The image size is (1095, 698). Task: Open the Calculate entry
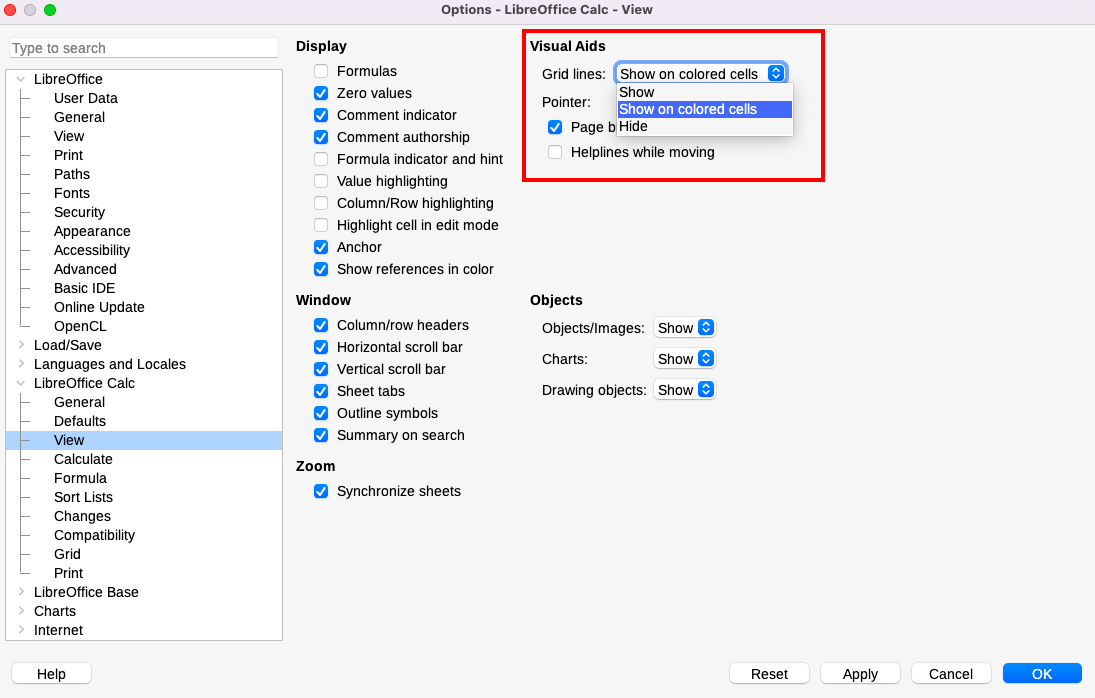[83, 459]
